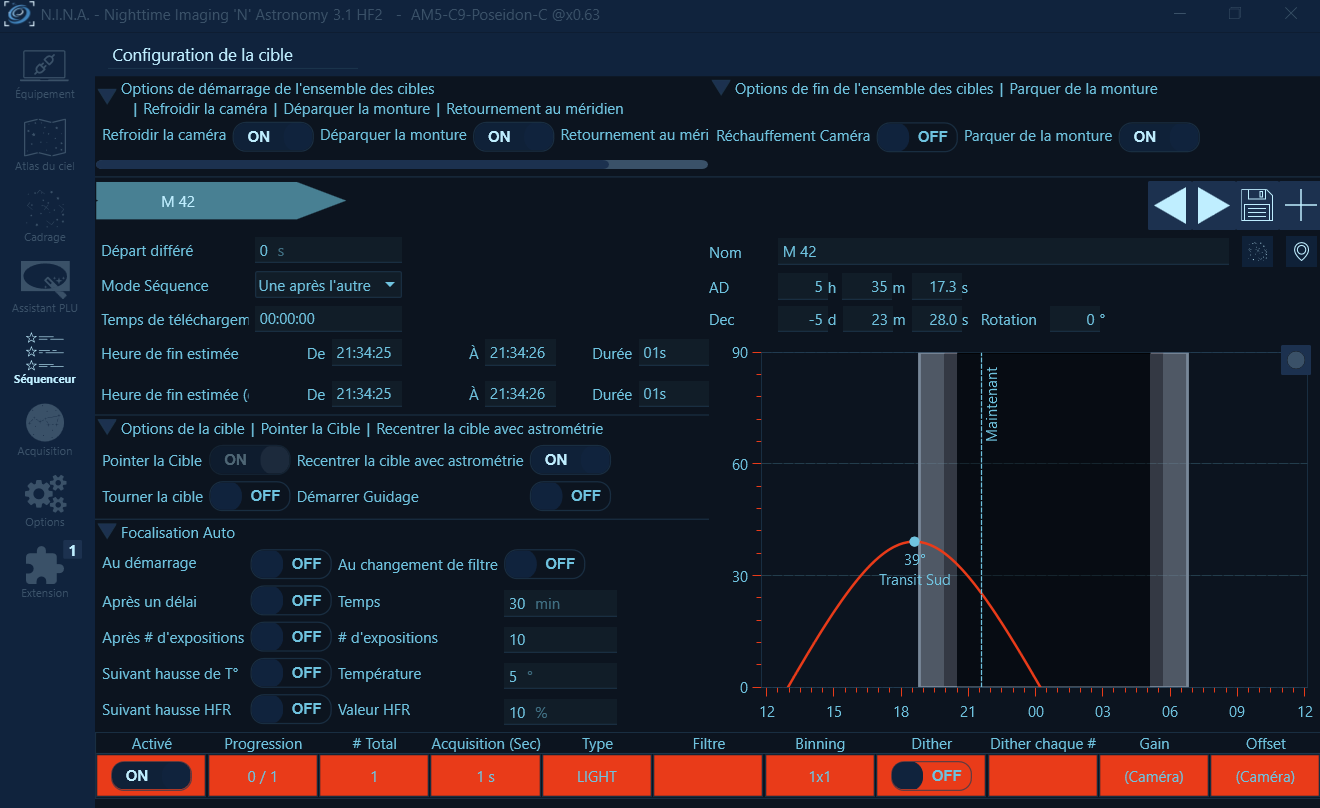Toggle the Refroidir la caméra switch
1320x808 pixels.
click(273, 137)
